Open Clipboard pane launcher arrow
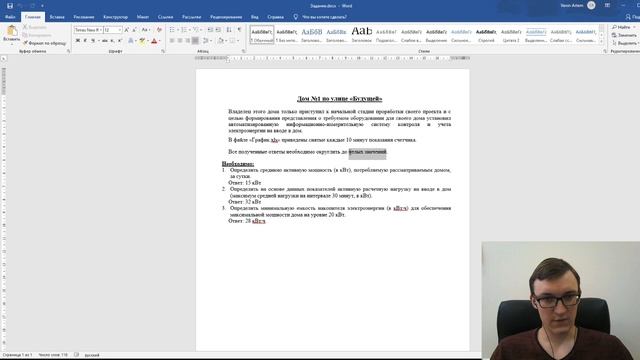Image resolution: width=640 pixels, height=360 pixels. point(68,51)
